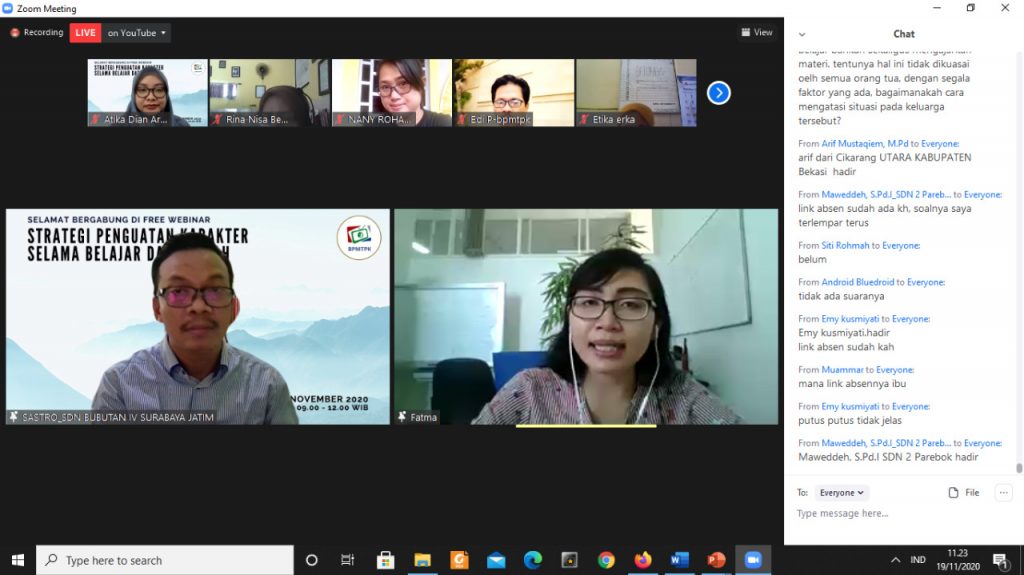This screenshot has height=575, width=1024.
Task: Open PowerPoint from the taskbar
Action: 716,560
